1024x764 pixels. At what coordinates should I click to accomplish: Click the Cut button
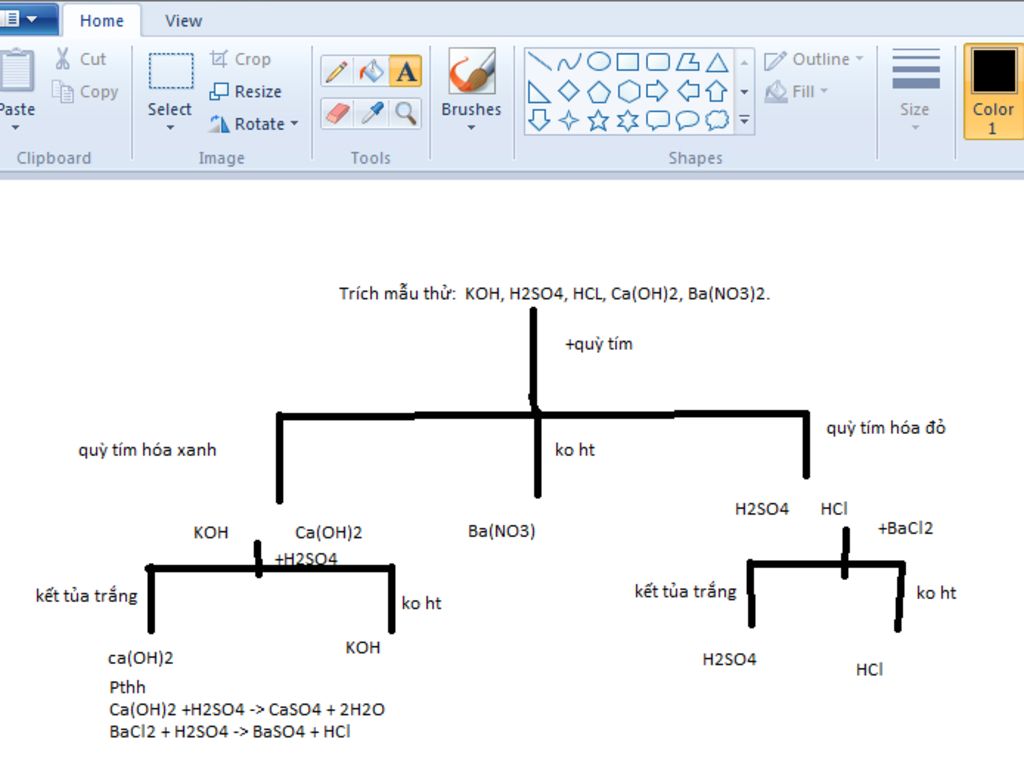(81, 59)
